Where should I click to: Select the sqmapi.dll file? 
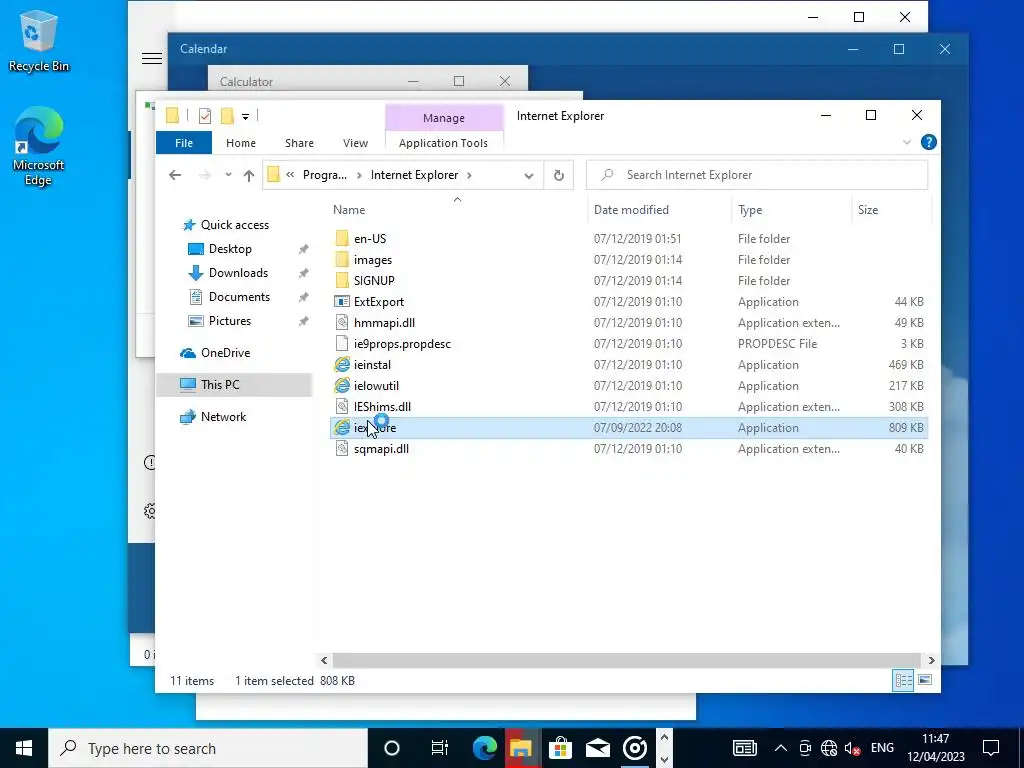coord(381,449)
